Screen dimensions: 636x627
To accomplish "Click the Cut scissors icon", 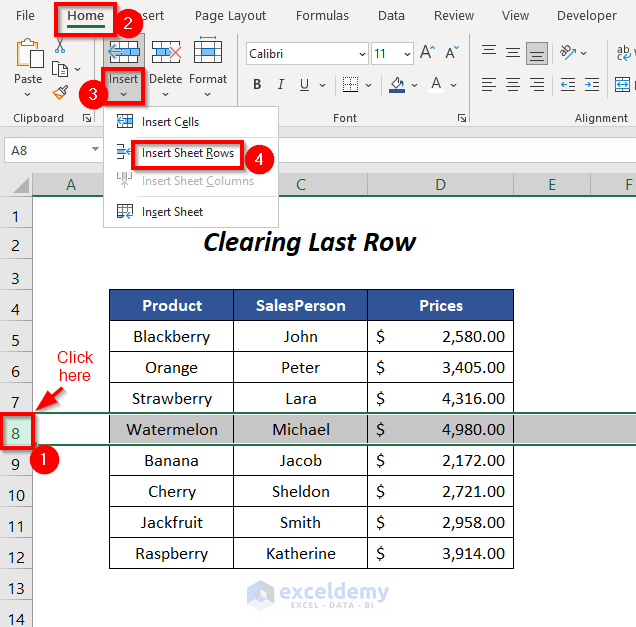I will (60, 45).
